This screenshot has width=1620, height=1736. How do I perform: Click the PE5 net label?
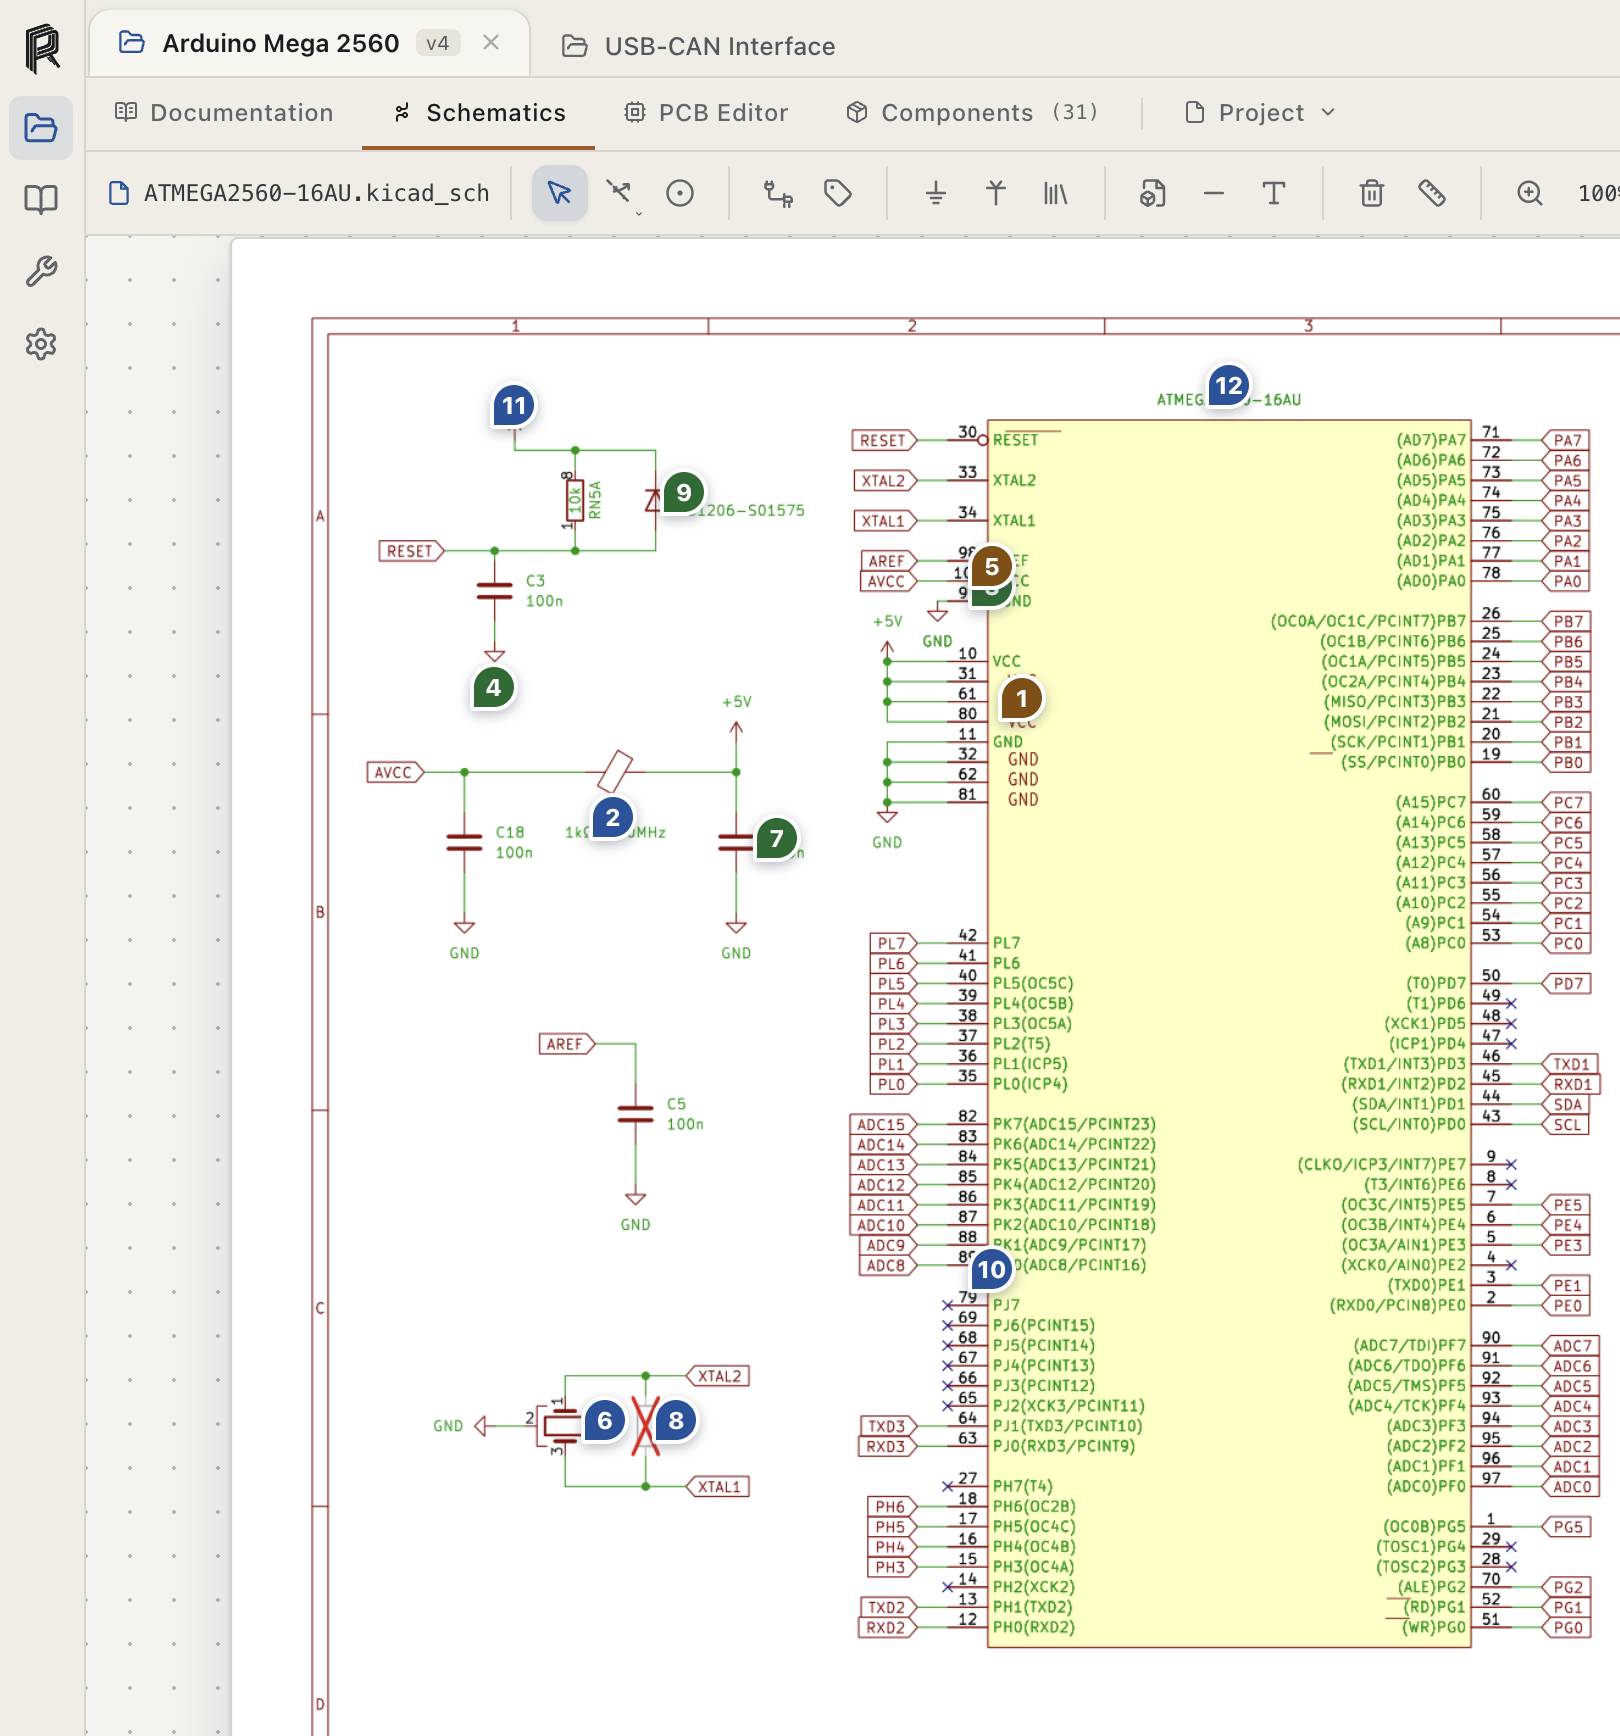tap(1566, 1205)
